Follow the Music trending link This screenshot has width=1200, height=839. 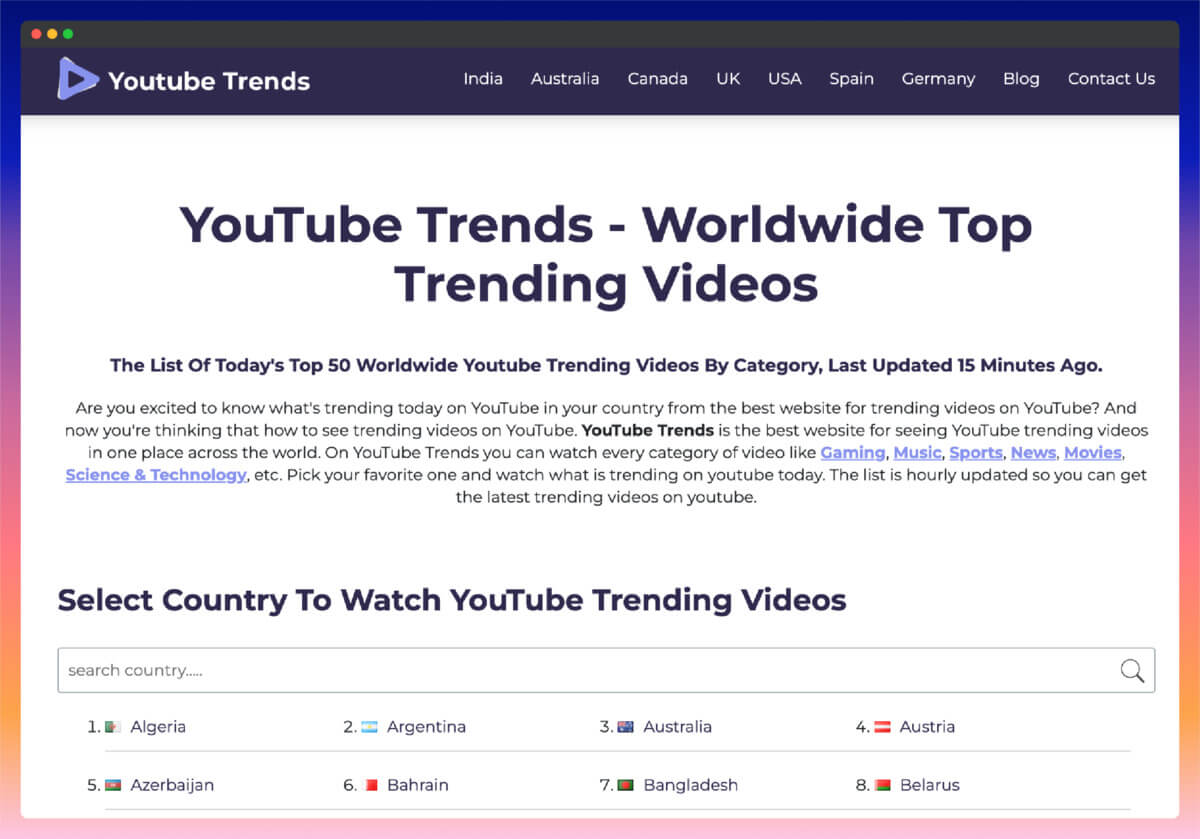[917, 452]
